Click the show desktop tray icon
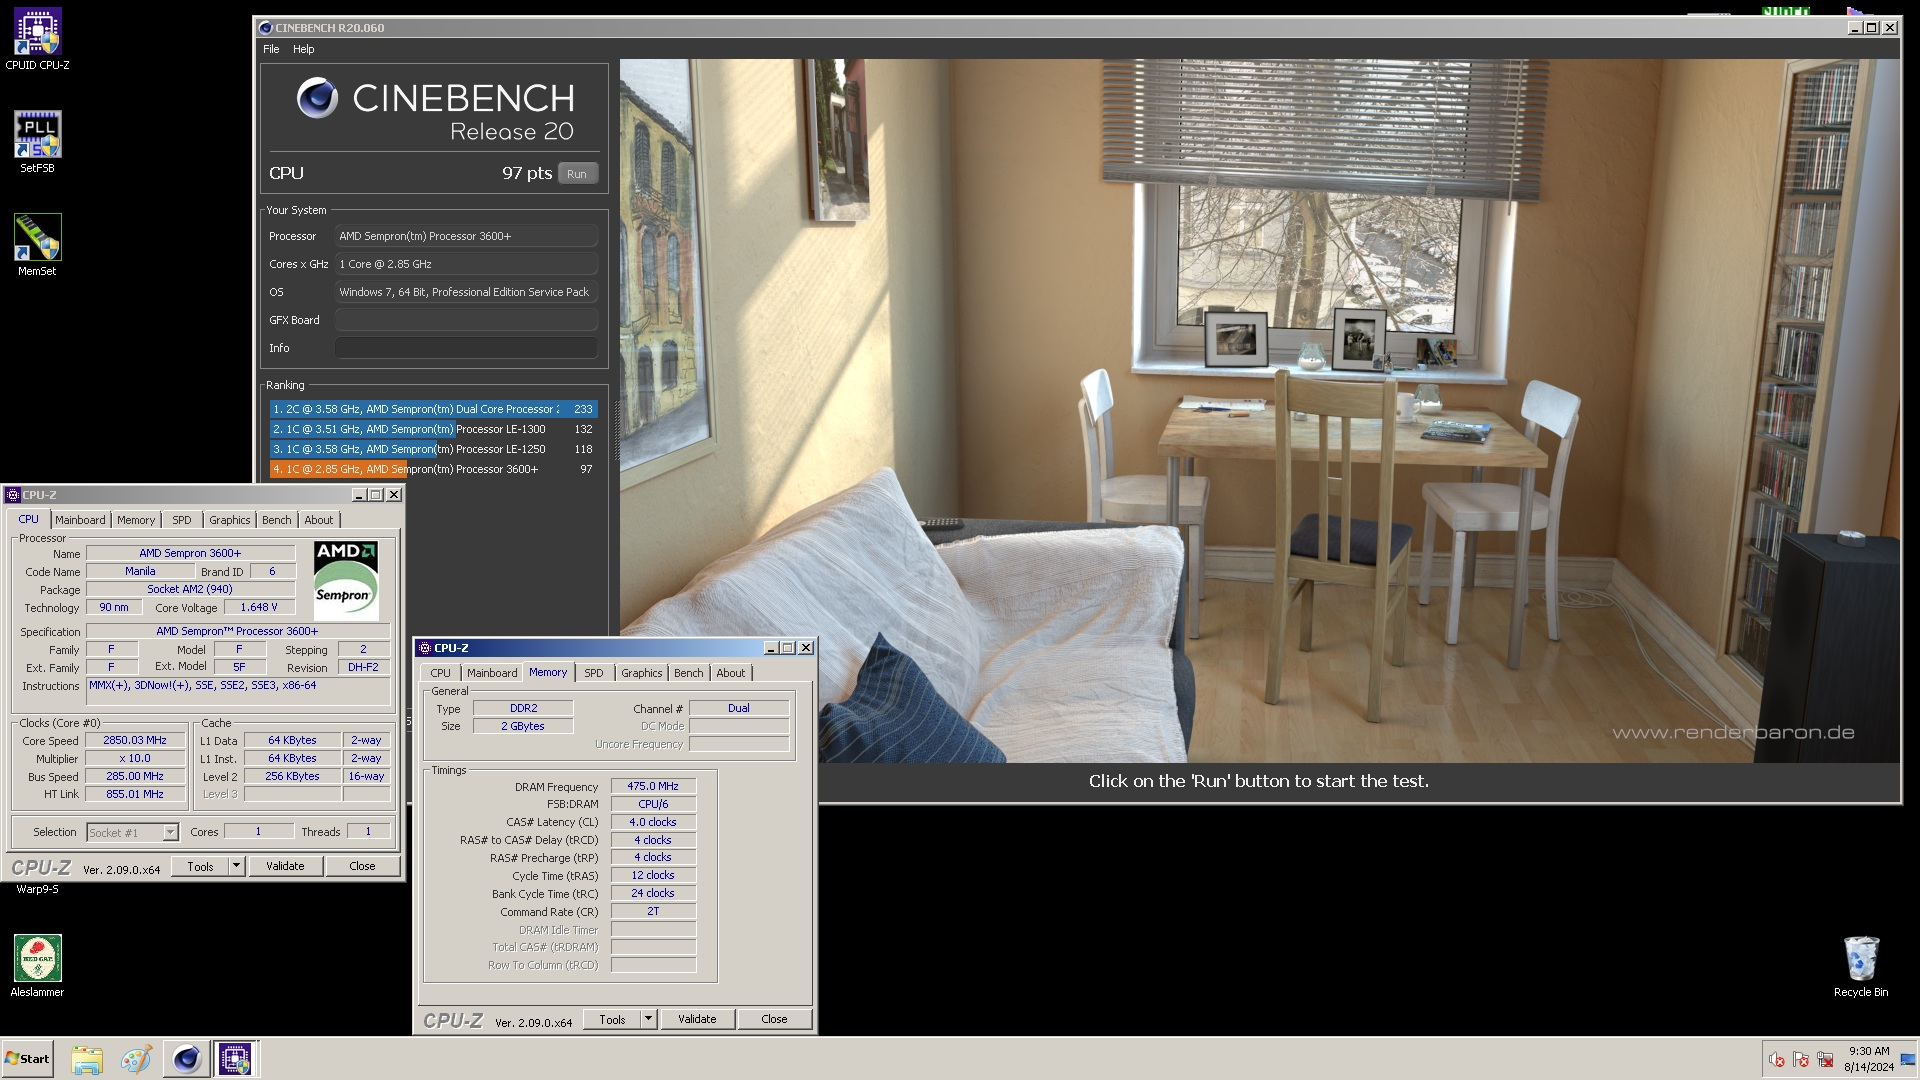The image size is (1920, 1080). [x=1908, y=1059]
